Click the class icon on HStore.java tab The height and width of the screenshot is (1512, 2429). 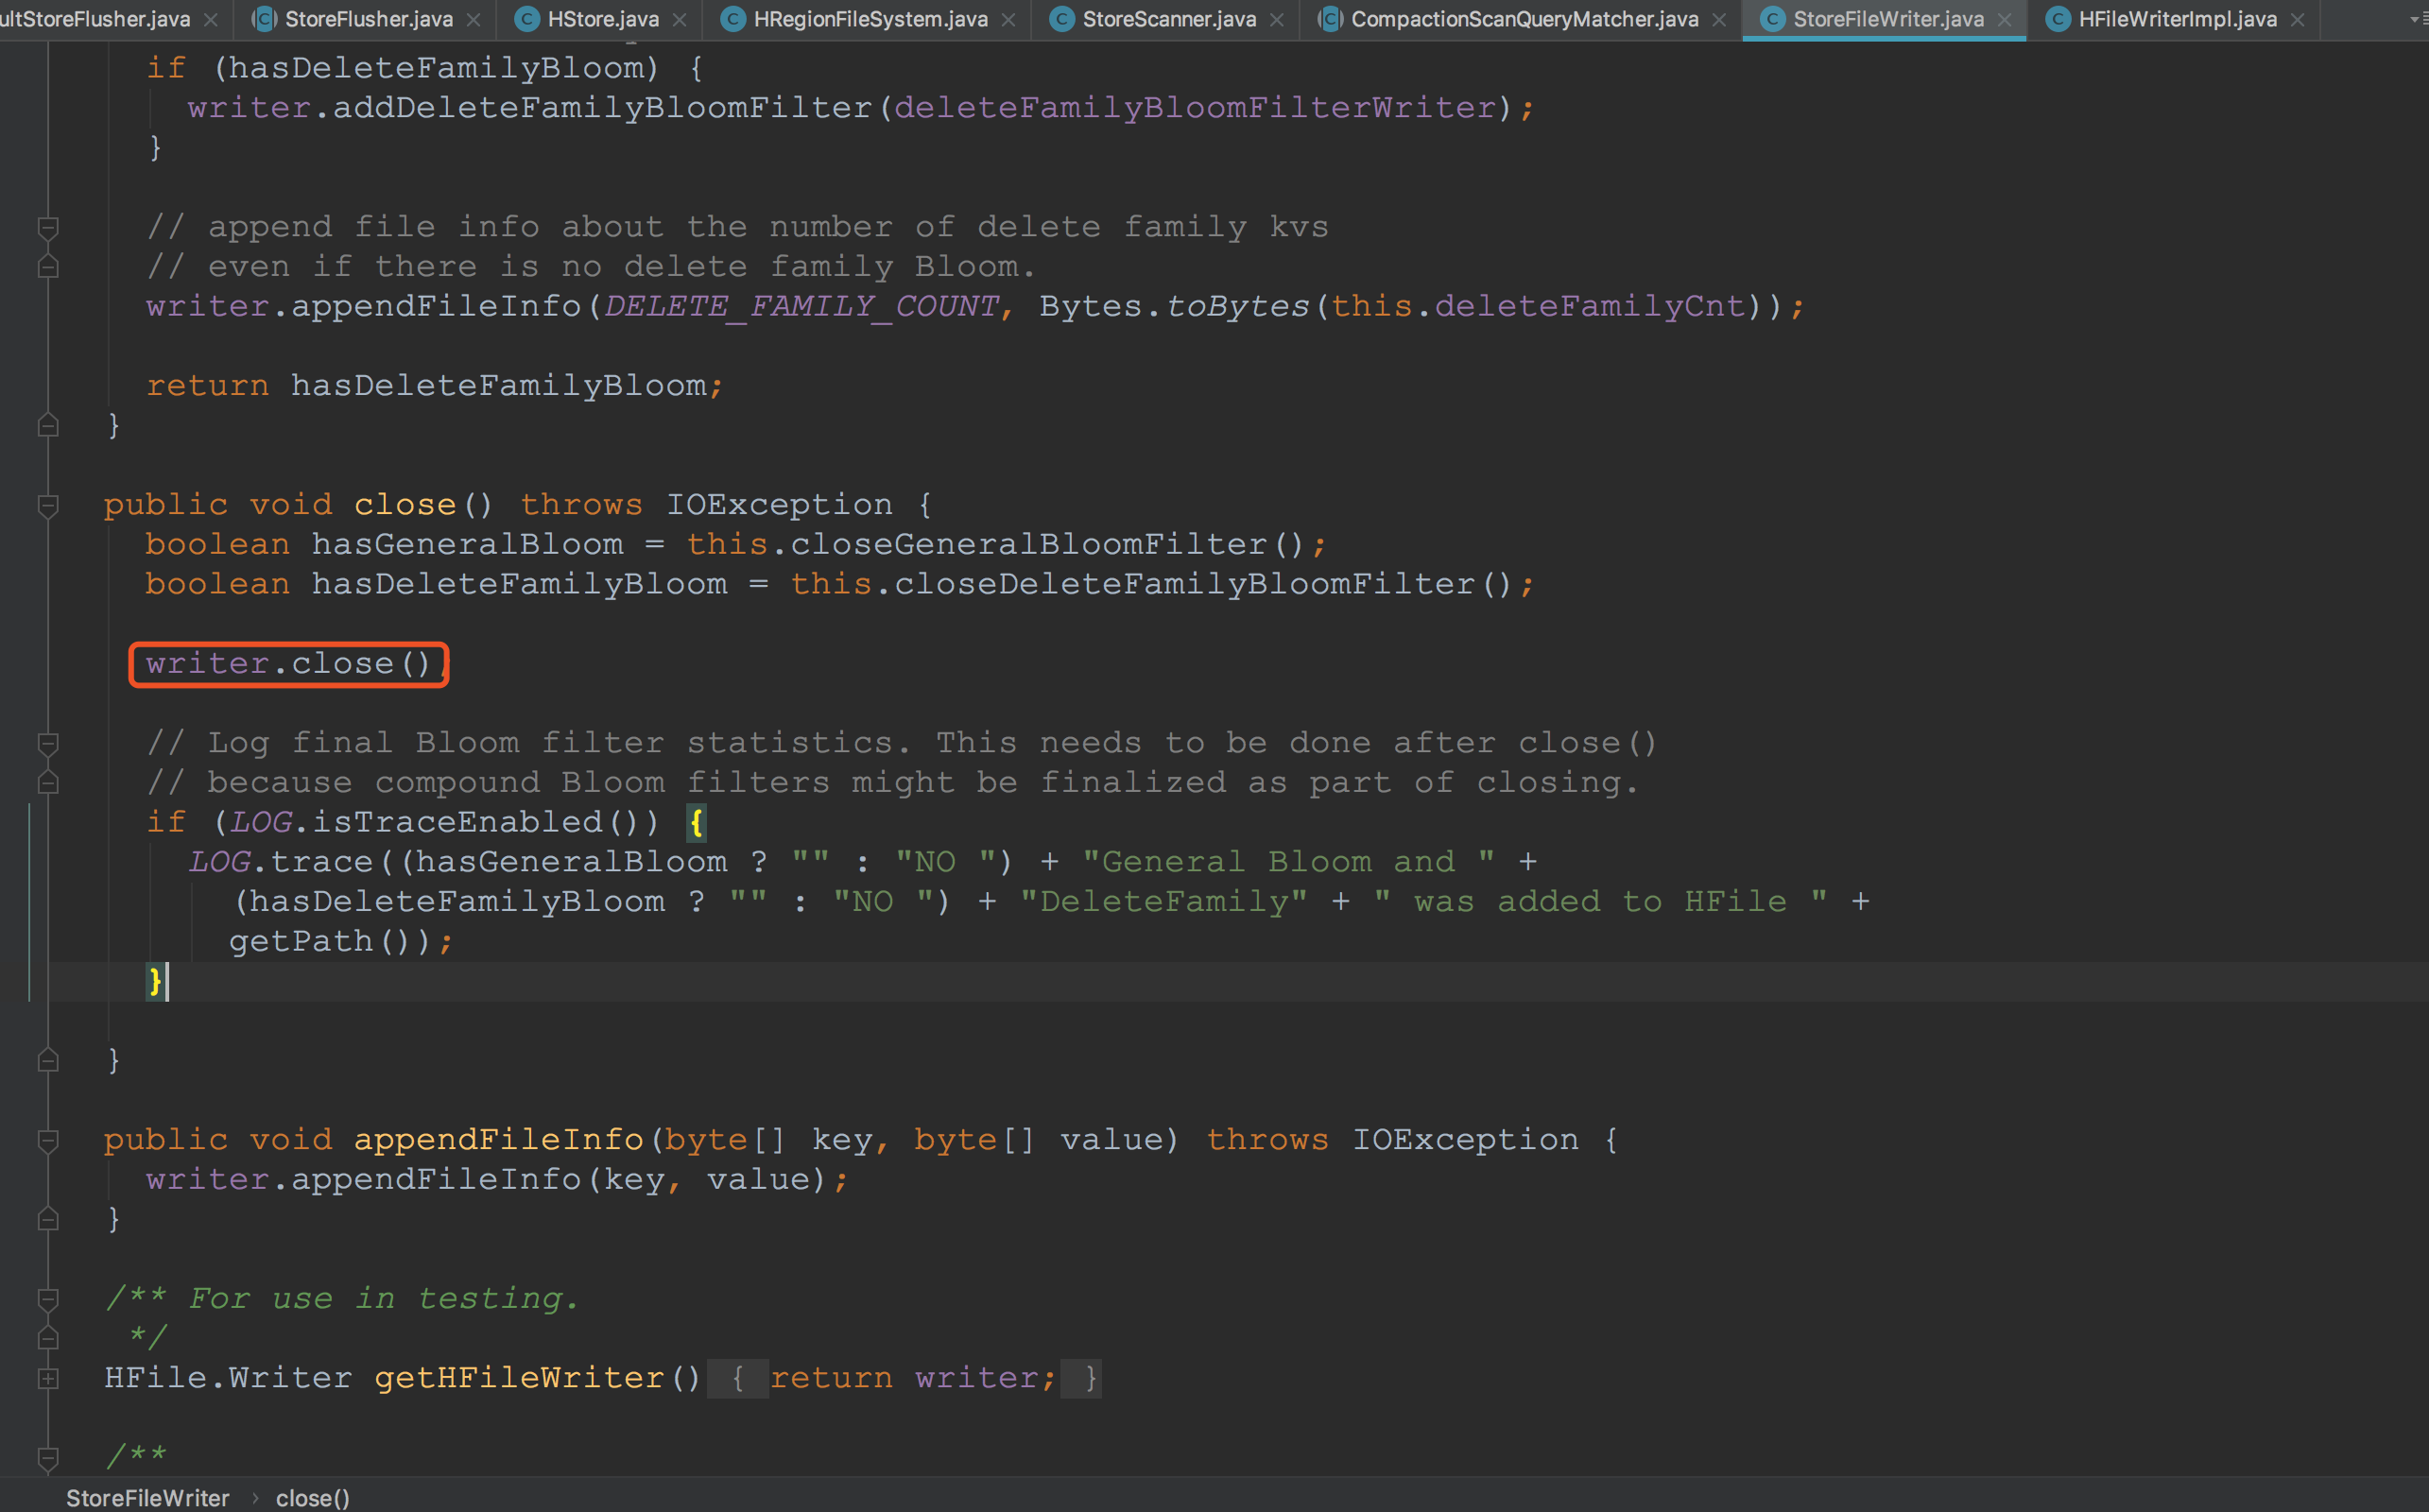click(527, 19)
